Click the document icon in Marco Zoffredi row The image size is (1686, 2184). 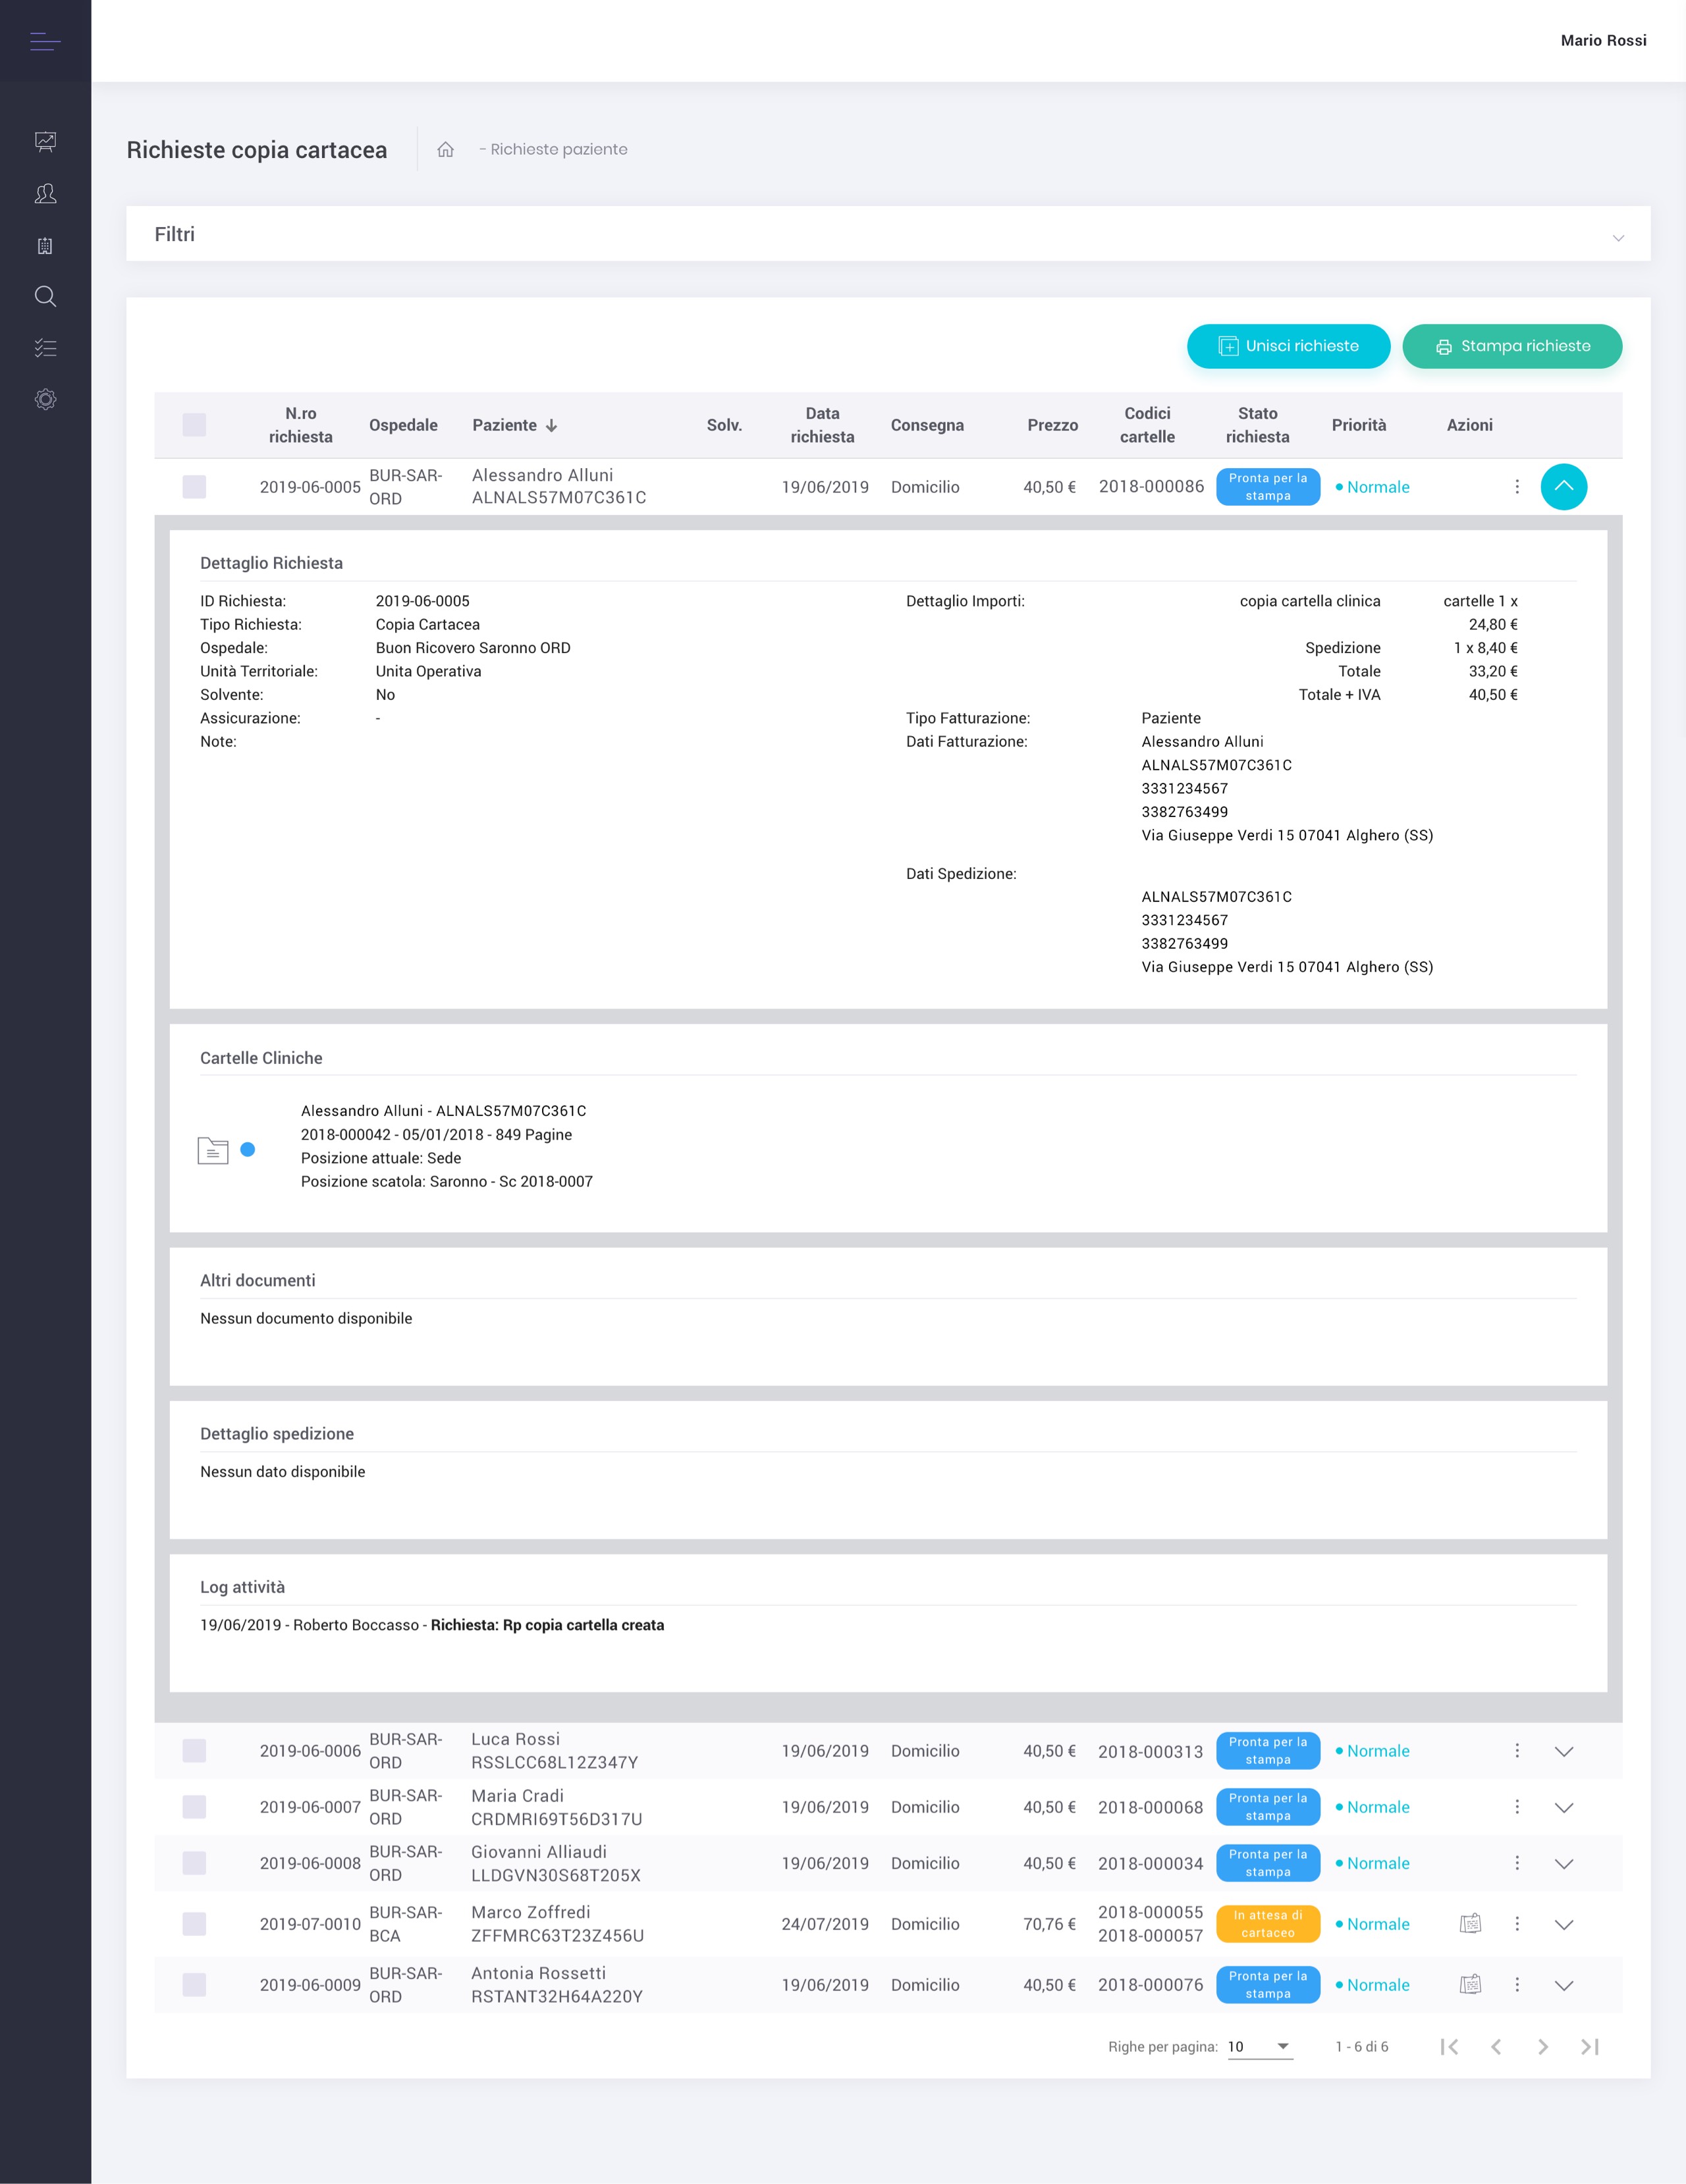click(1470, 1923)
